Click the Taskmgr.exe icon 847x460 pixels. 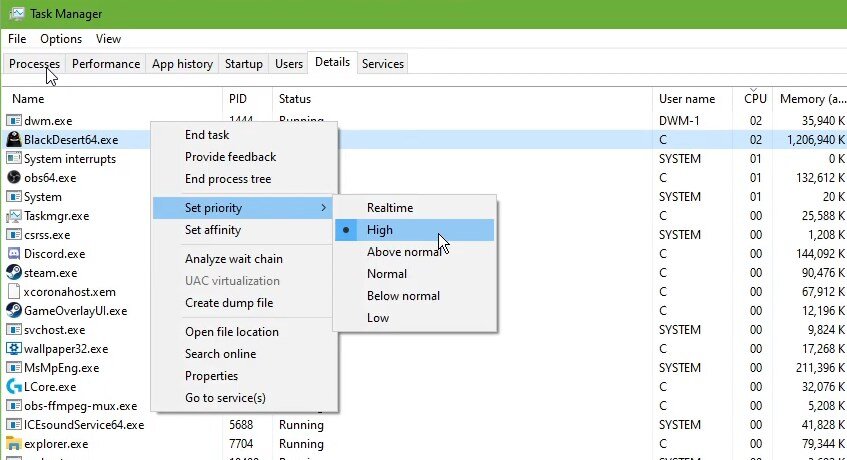click(x=14, y=216)
